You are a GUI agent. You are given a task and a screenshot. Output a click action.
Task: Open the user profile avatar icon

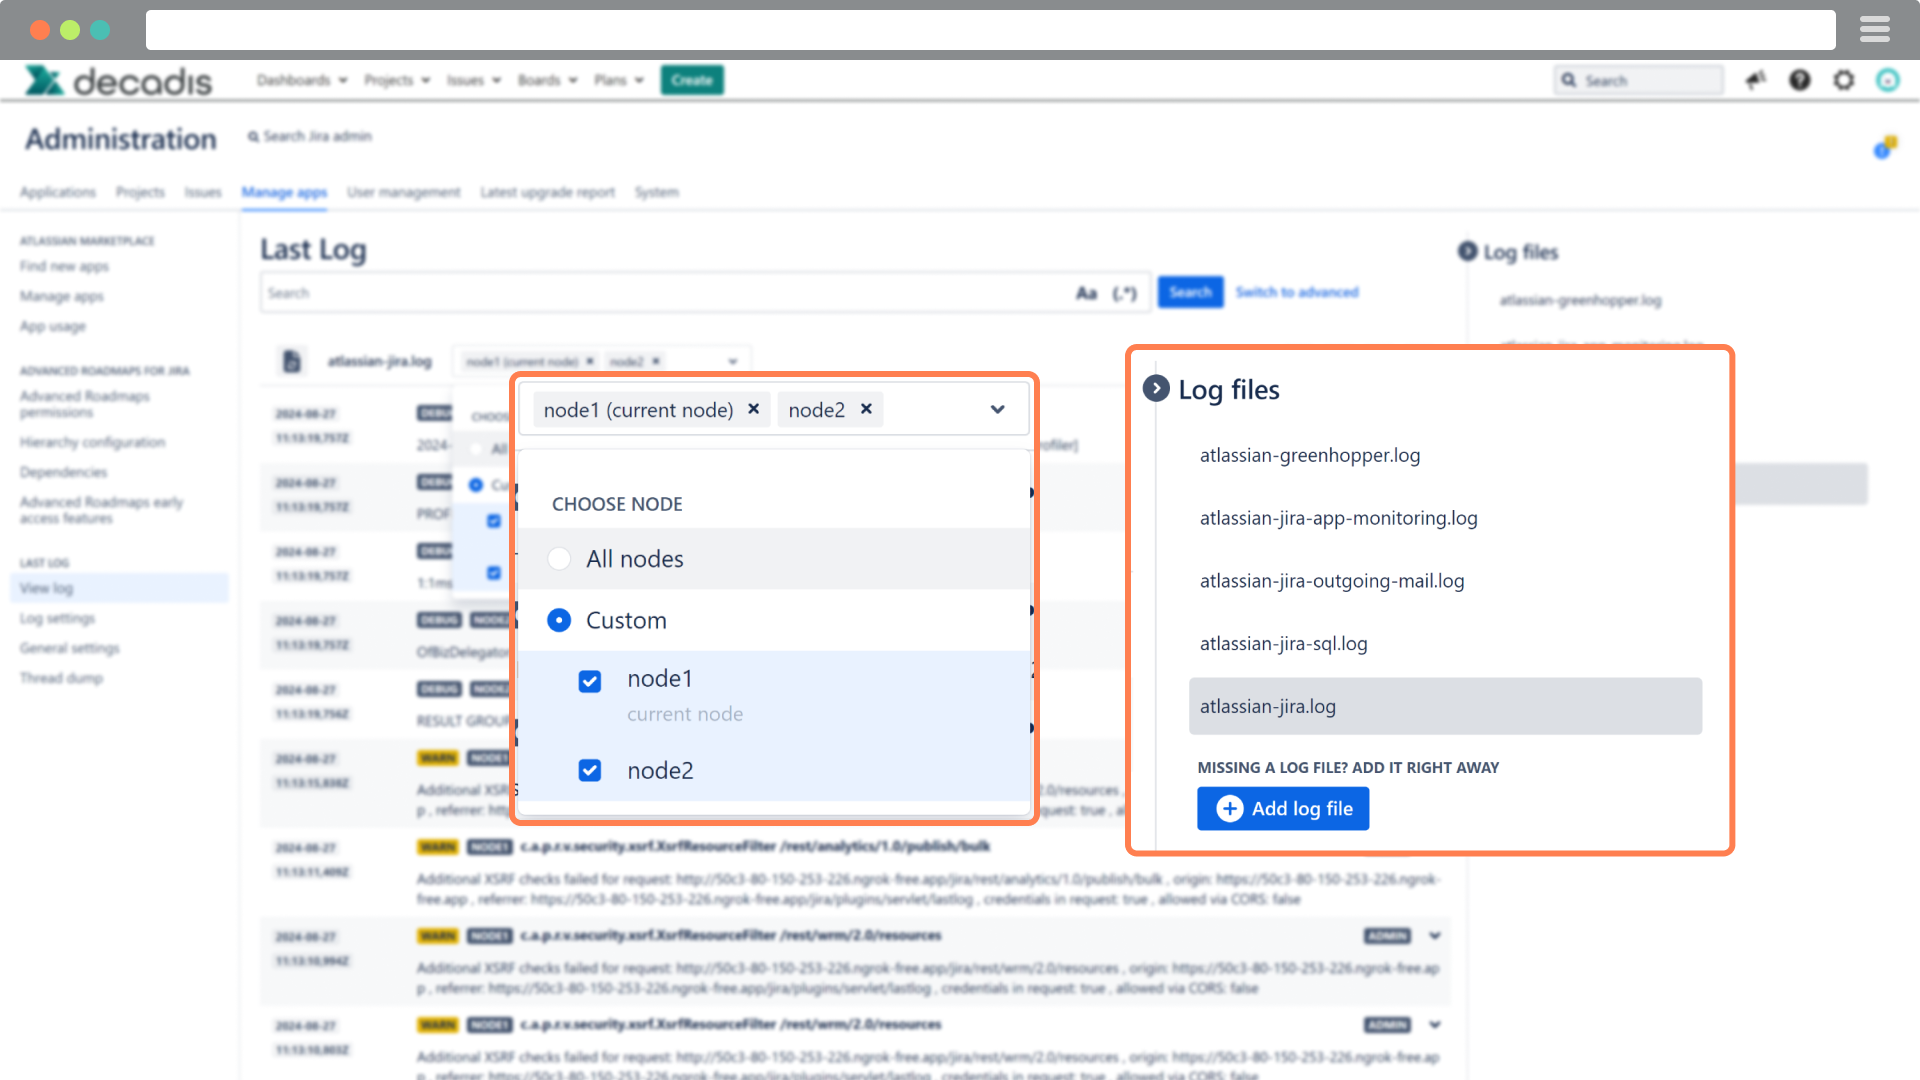coord(1888,80)
